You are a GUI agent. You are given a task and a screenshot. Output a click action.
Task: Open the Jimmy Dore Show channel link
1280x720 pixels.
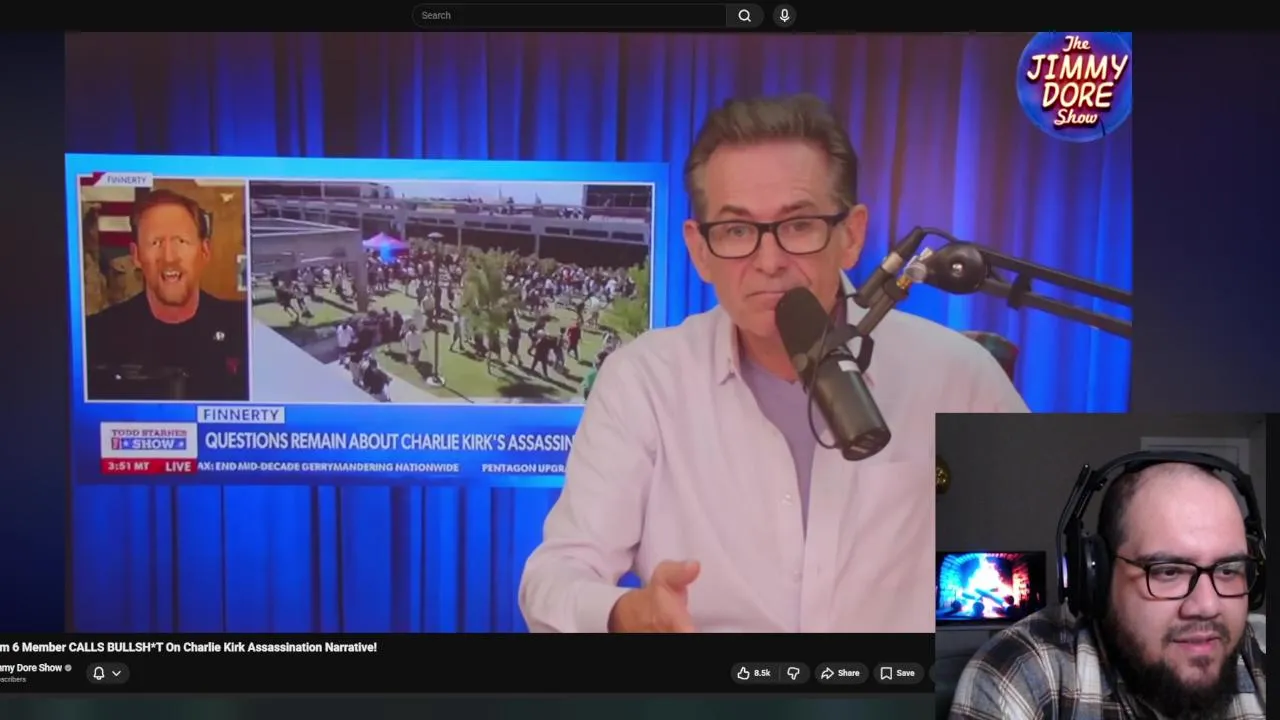(x=32, y=668)
